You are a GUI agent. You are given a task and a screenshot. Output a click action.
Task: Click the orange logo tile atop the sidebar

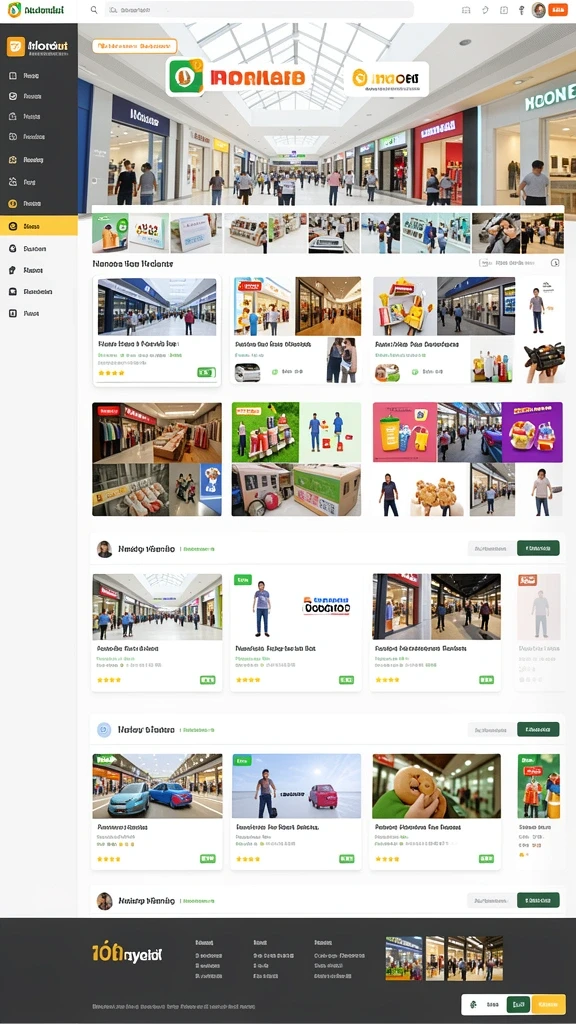tap(16, 46)
